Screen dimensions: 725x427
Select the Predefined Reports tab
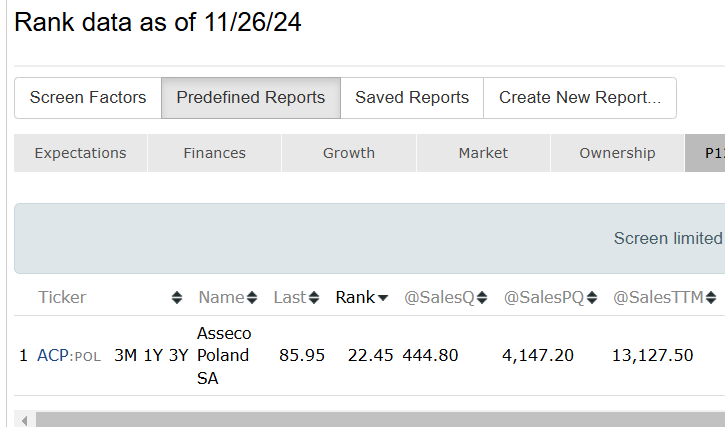click(250, 98)
